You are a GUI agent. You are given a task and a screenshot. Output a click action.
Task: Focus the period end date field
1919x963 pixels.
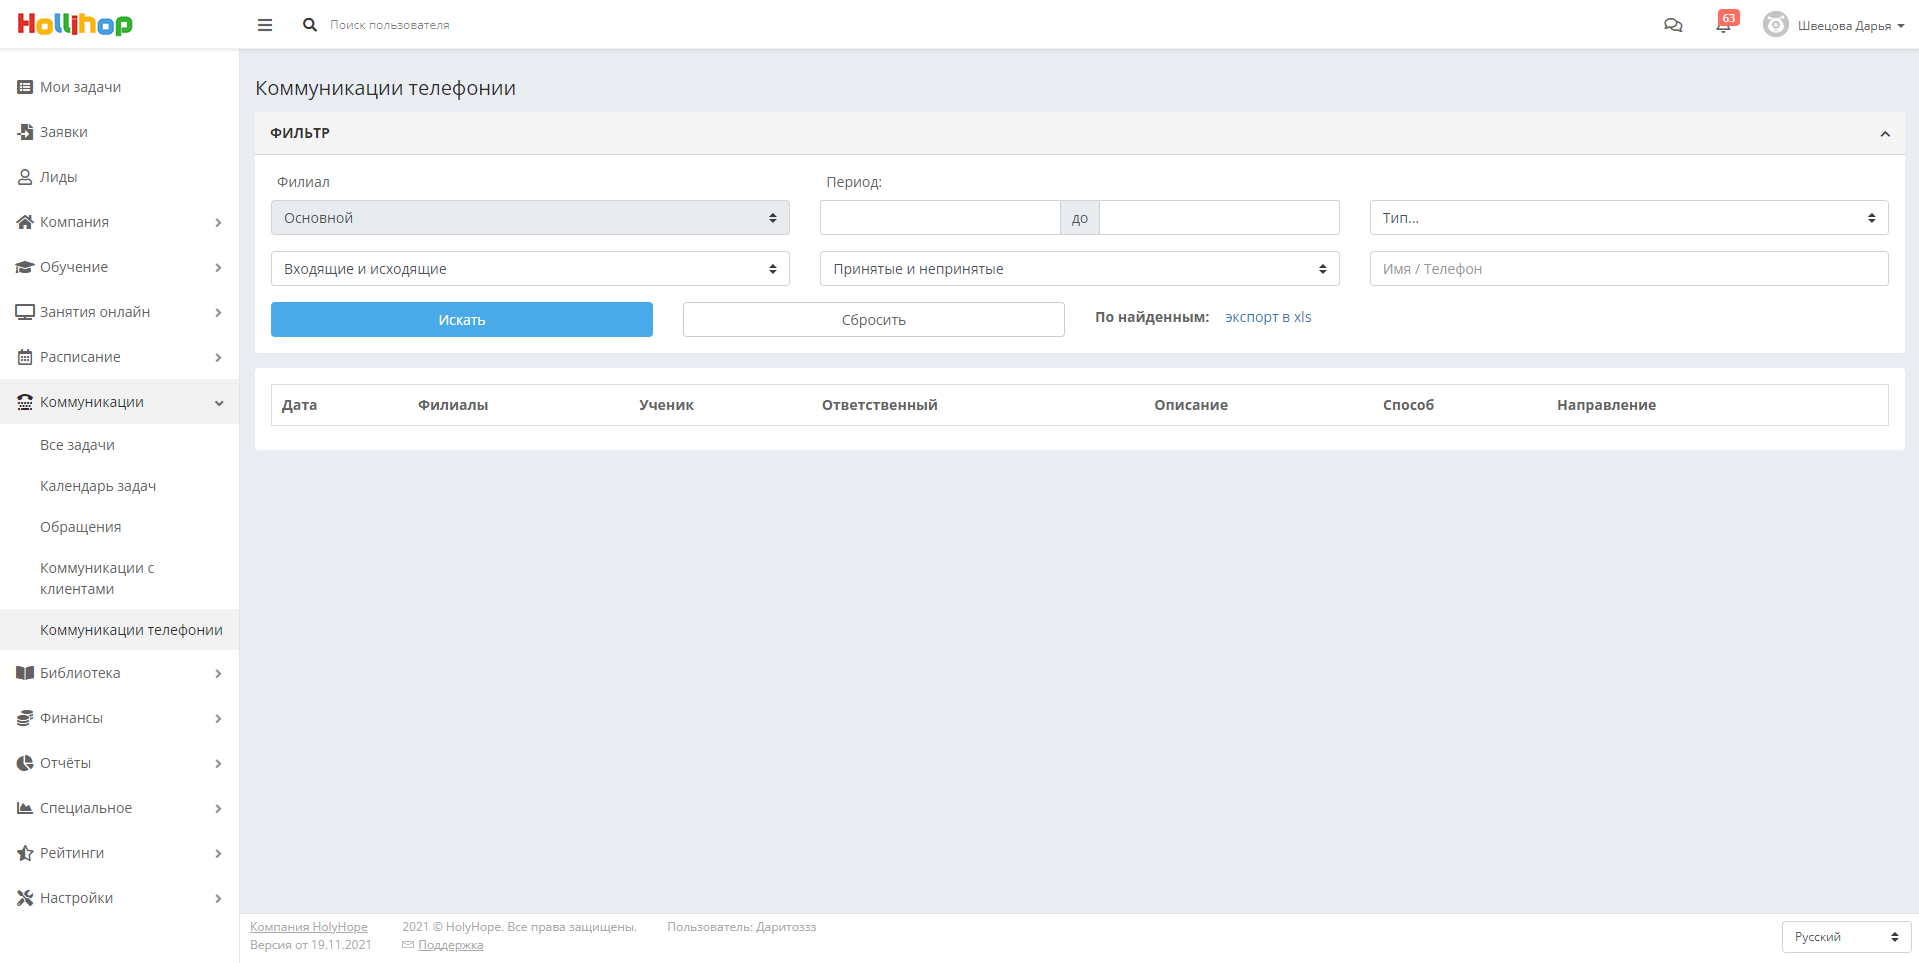[1219, 218]
